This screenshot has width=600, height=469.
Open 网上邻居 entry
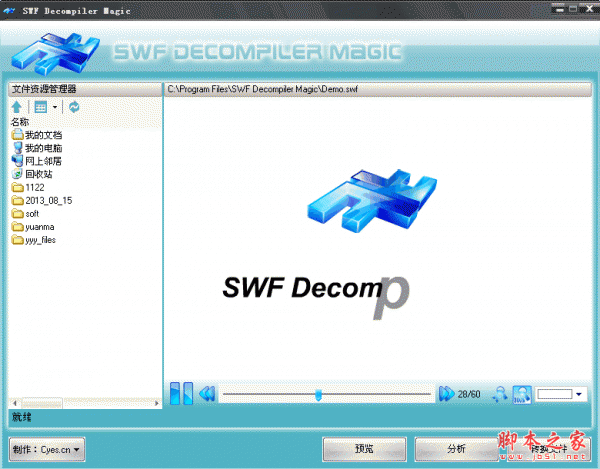point(37,161)
